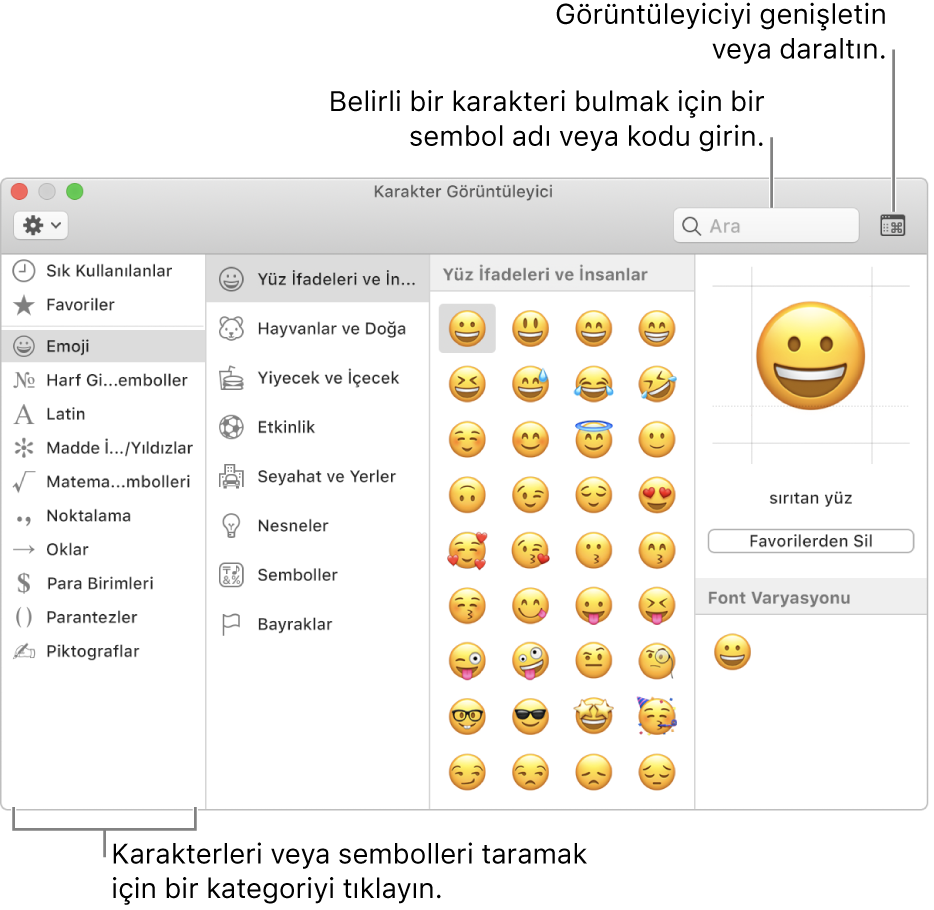Viewport: 934px width, 910px height.
Task: Select the halo angel face emoji
Action: (x=594, y=439)
